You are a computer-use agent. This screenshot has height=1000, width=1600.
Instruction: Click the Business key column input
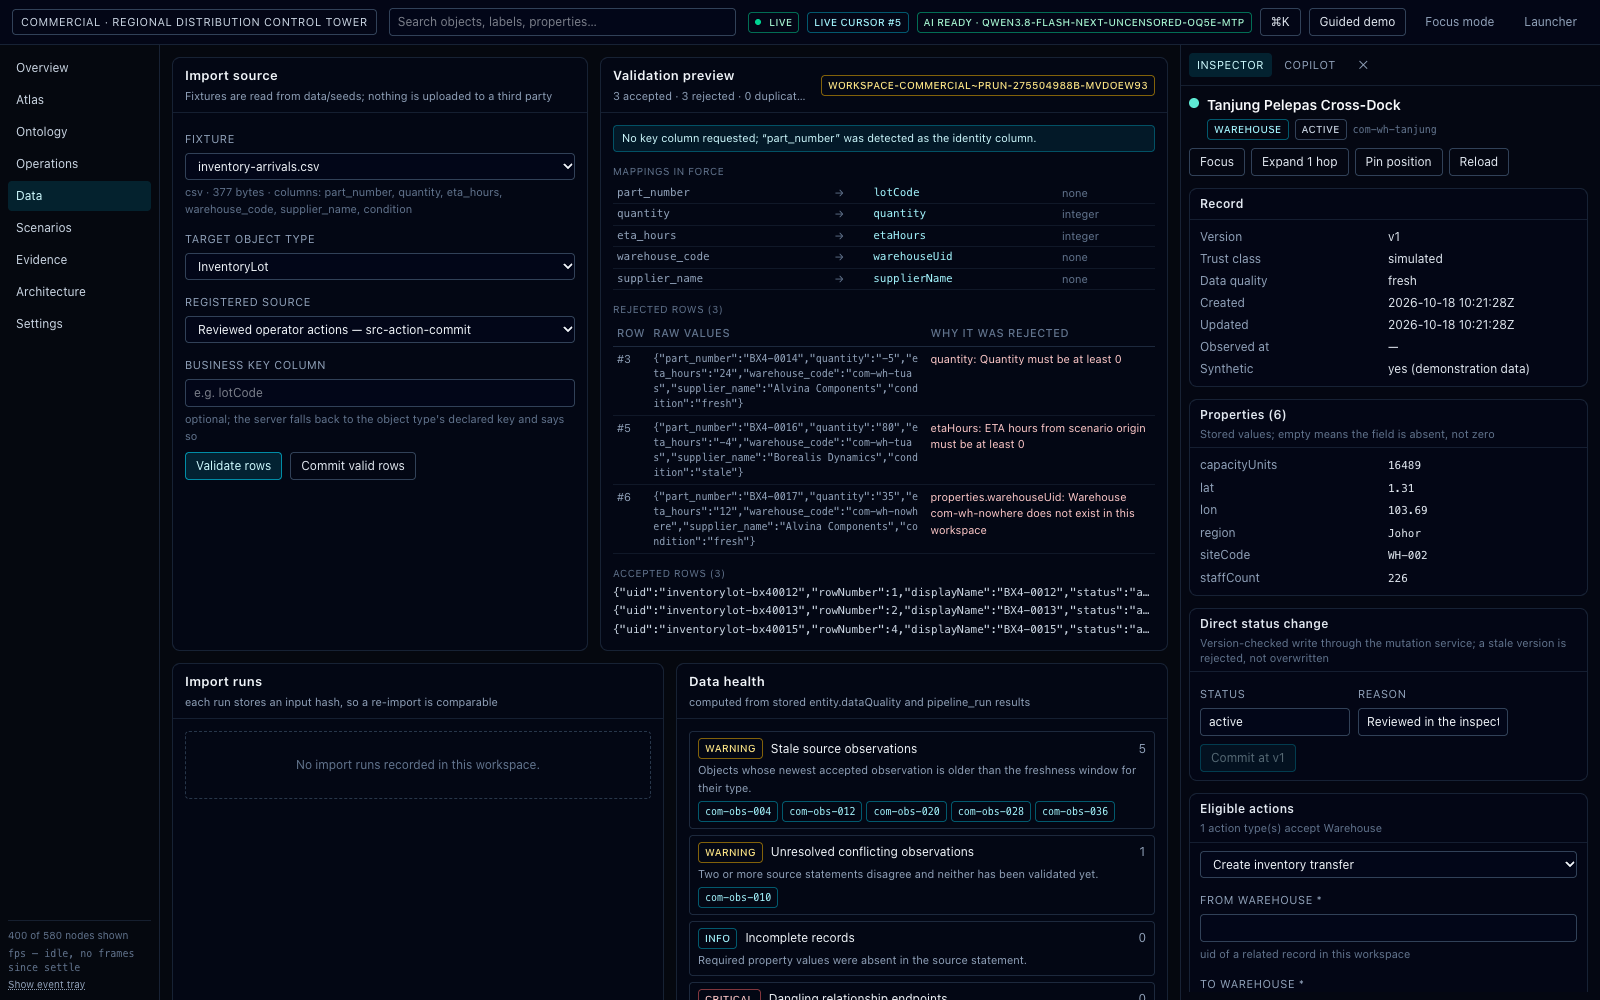click(x=380, y=393)
